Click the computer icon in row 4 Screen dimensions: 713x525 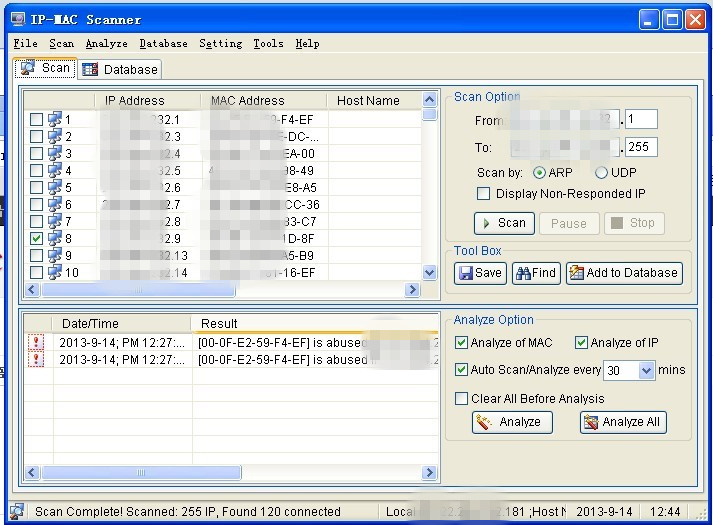pos(55,170)
